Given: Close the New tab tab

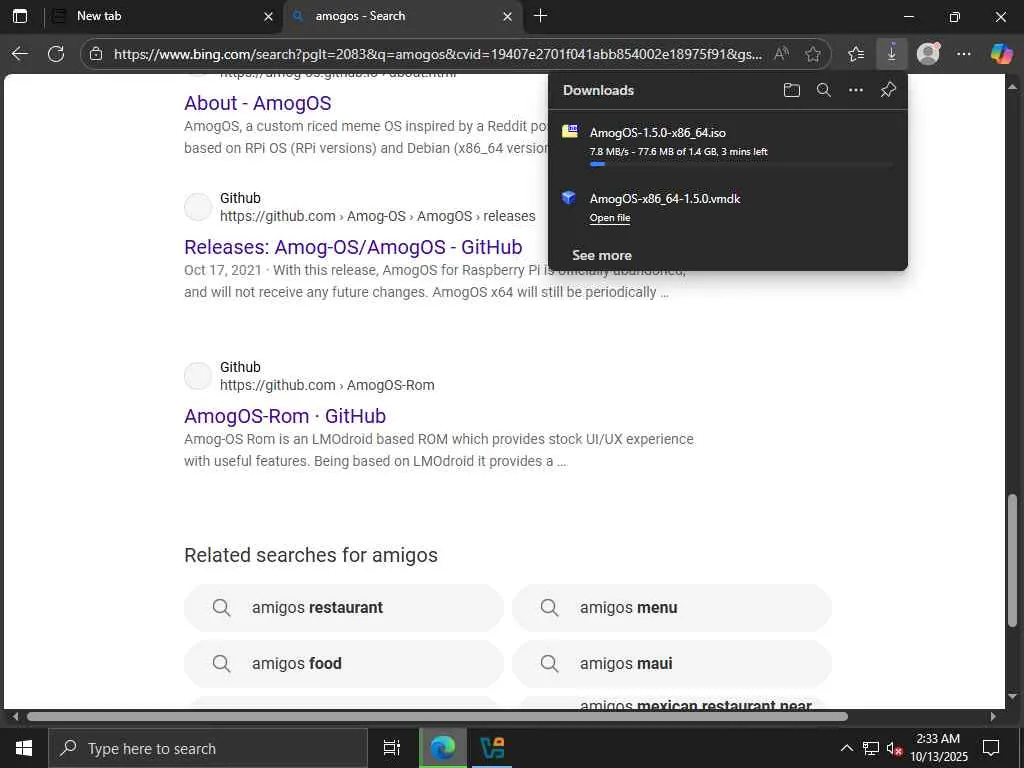Looking at the screenshot, I should (x=268, y=16).
